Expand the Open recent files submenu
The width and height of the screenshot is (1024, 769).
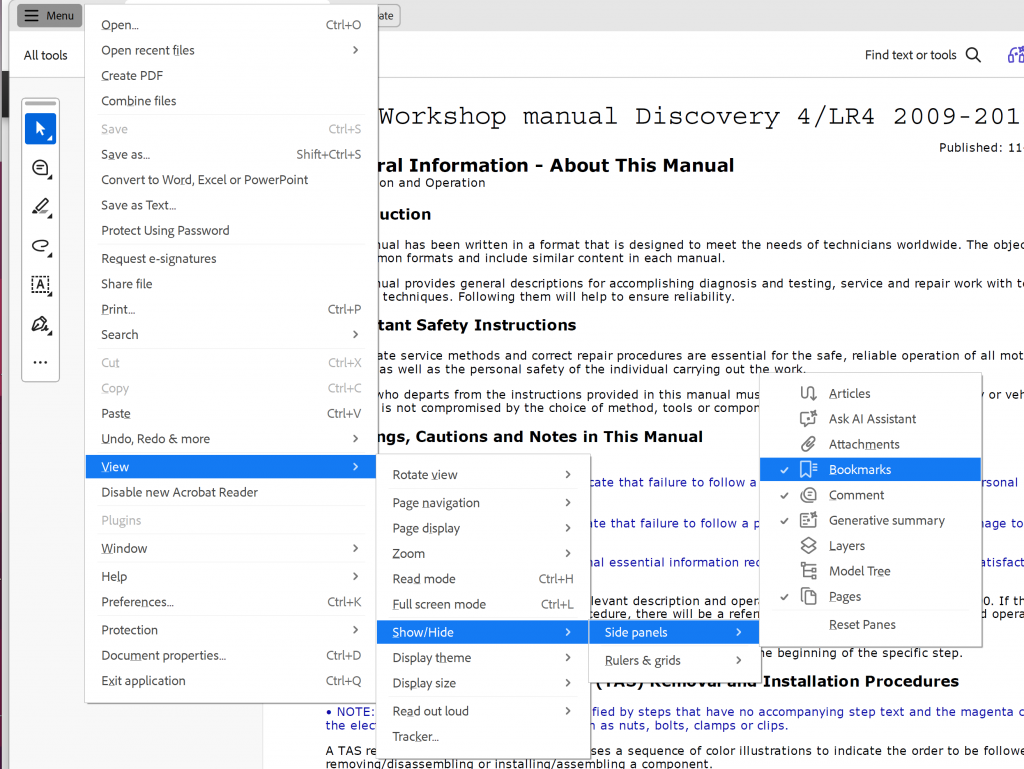pos(231,50)
